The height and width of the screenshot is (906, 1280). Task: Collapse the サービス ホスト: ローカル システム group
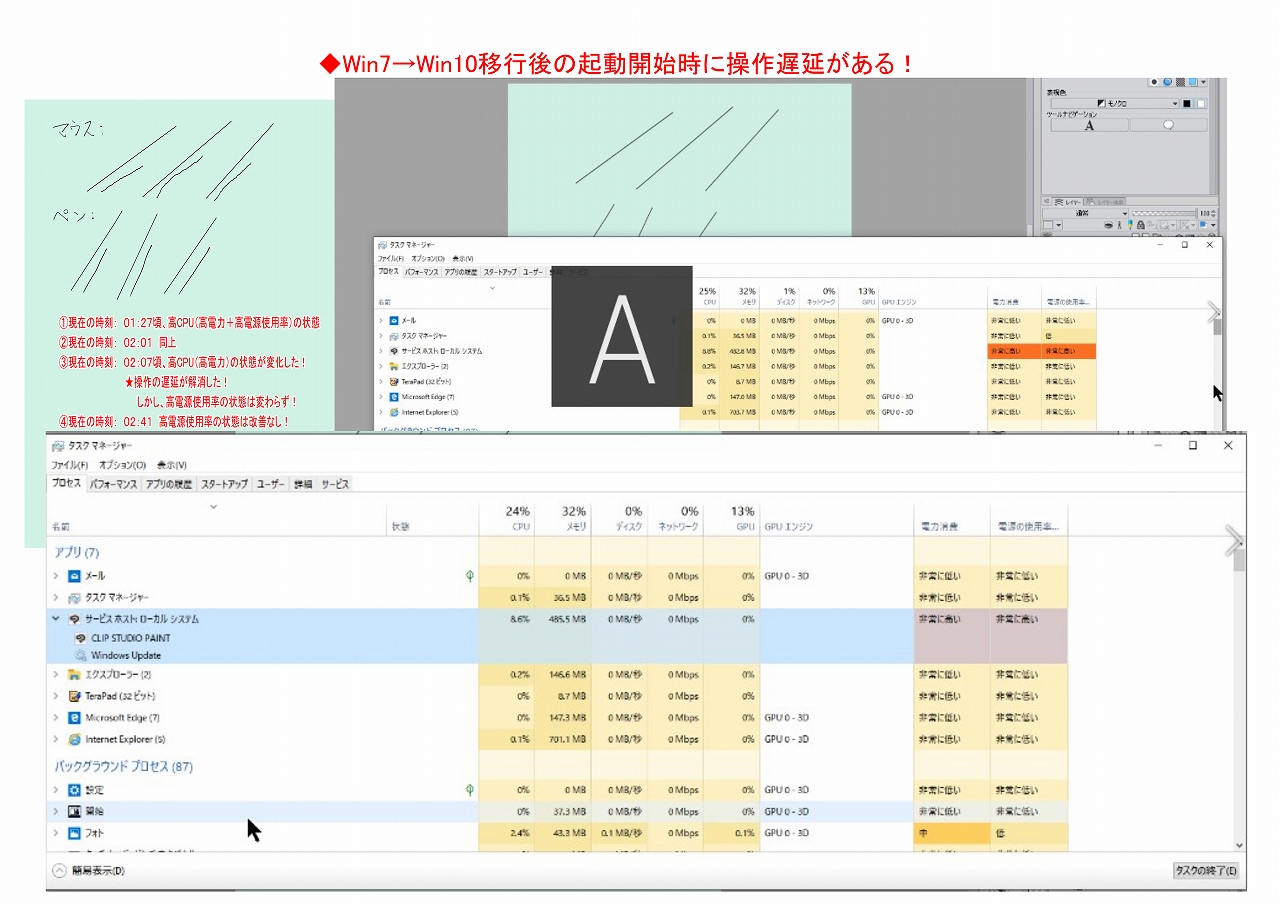click(56, 619)
